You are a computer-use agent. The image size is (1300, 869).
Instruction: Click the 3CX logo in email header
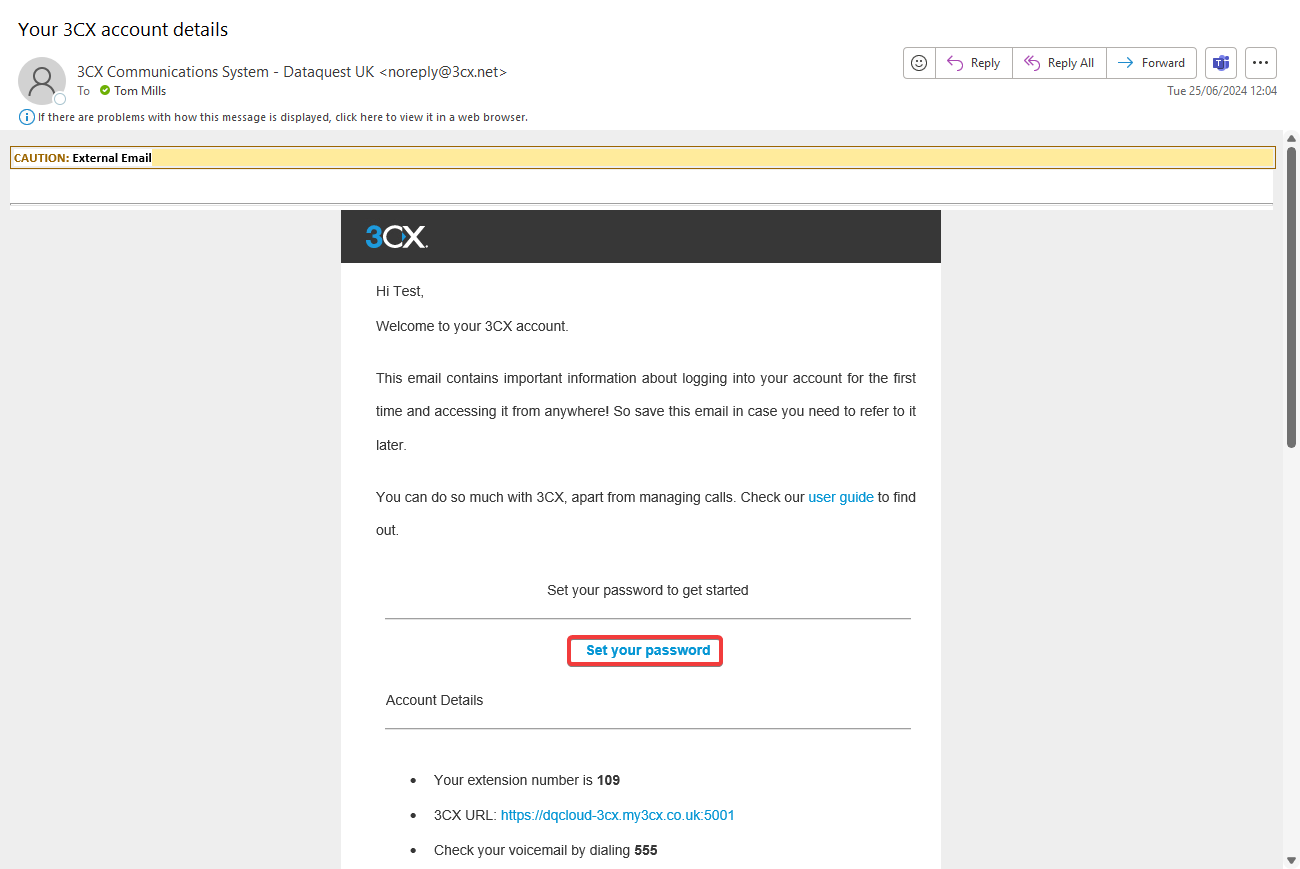click(x=397, y=237)
